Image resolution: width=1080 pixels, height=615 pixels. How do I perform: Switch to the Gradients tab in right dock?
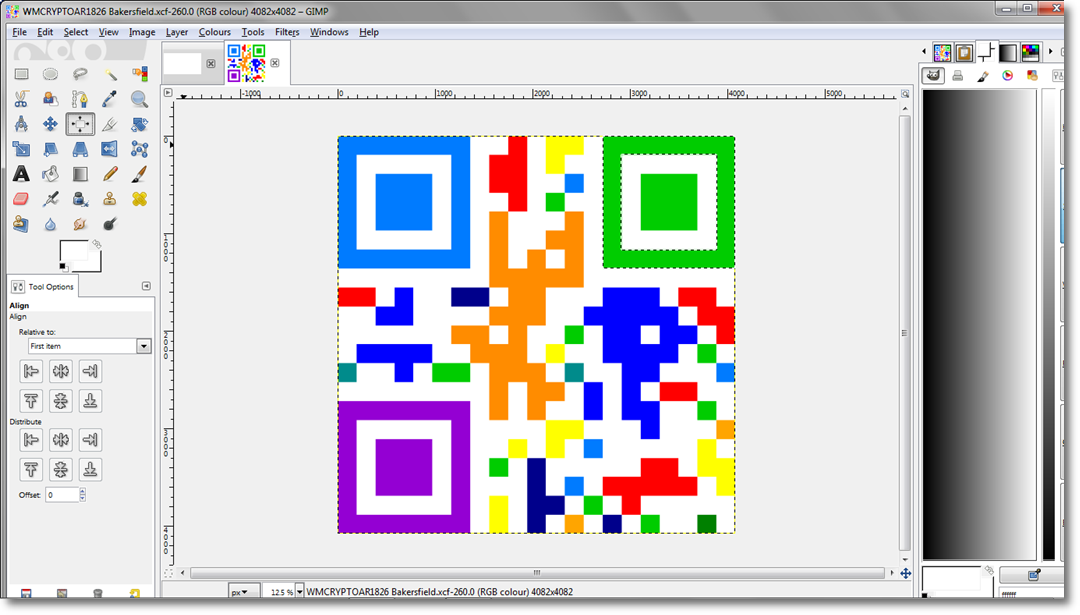1008,52
